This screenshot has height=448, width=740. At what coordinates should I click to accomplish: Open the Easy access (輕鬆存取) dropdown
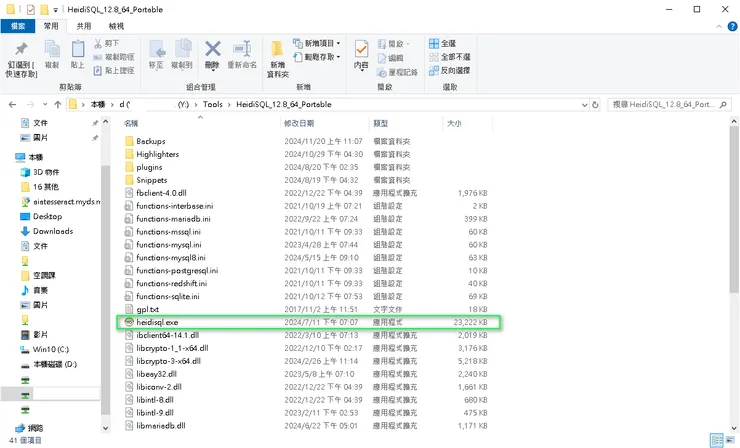[317, 57]
